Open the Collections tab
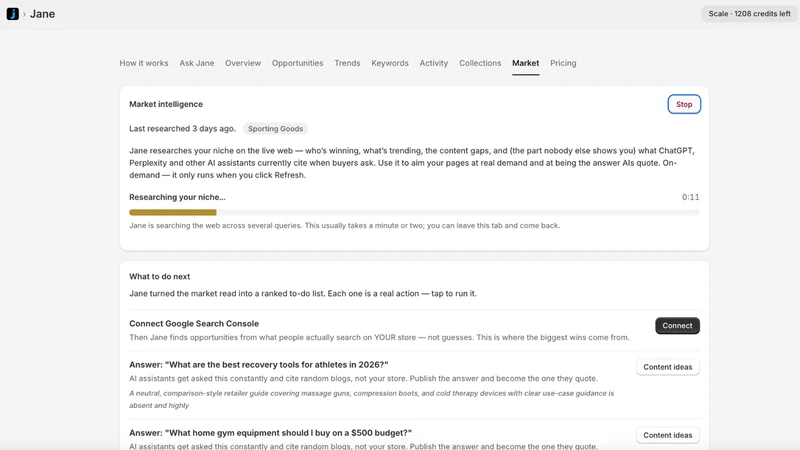This screenshot has height=450, width=800. pyautogui.click(x=480, y=63)
